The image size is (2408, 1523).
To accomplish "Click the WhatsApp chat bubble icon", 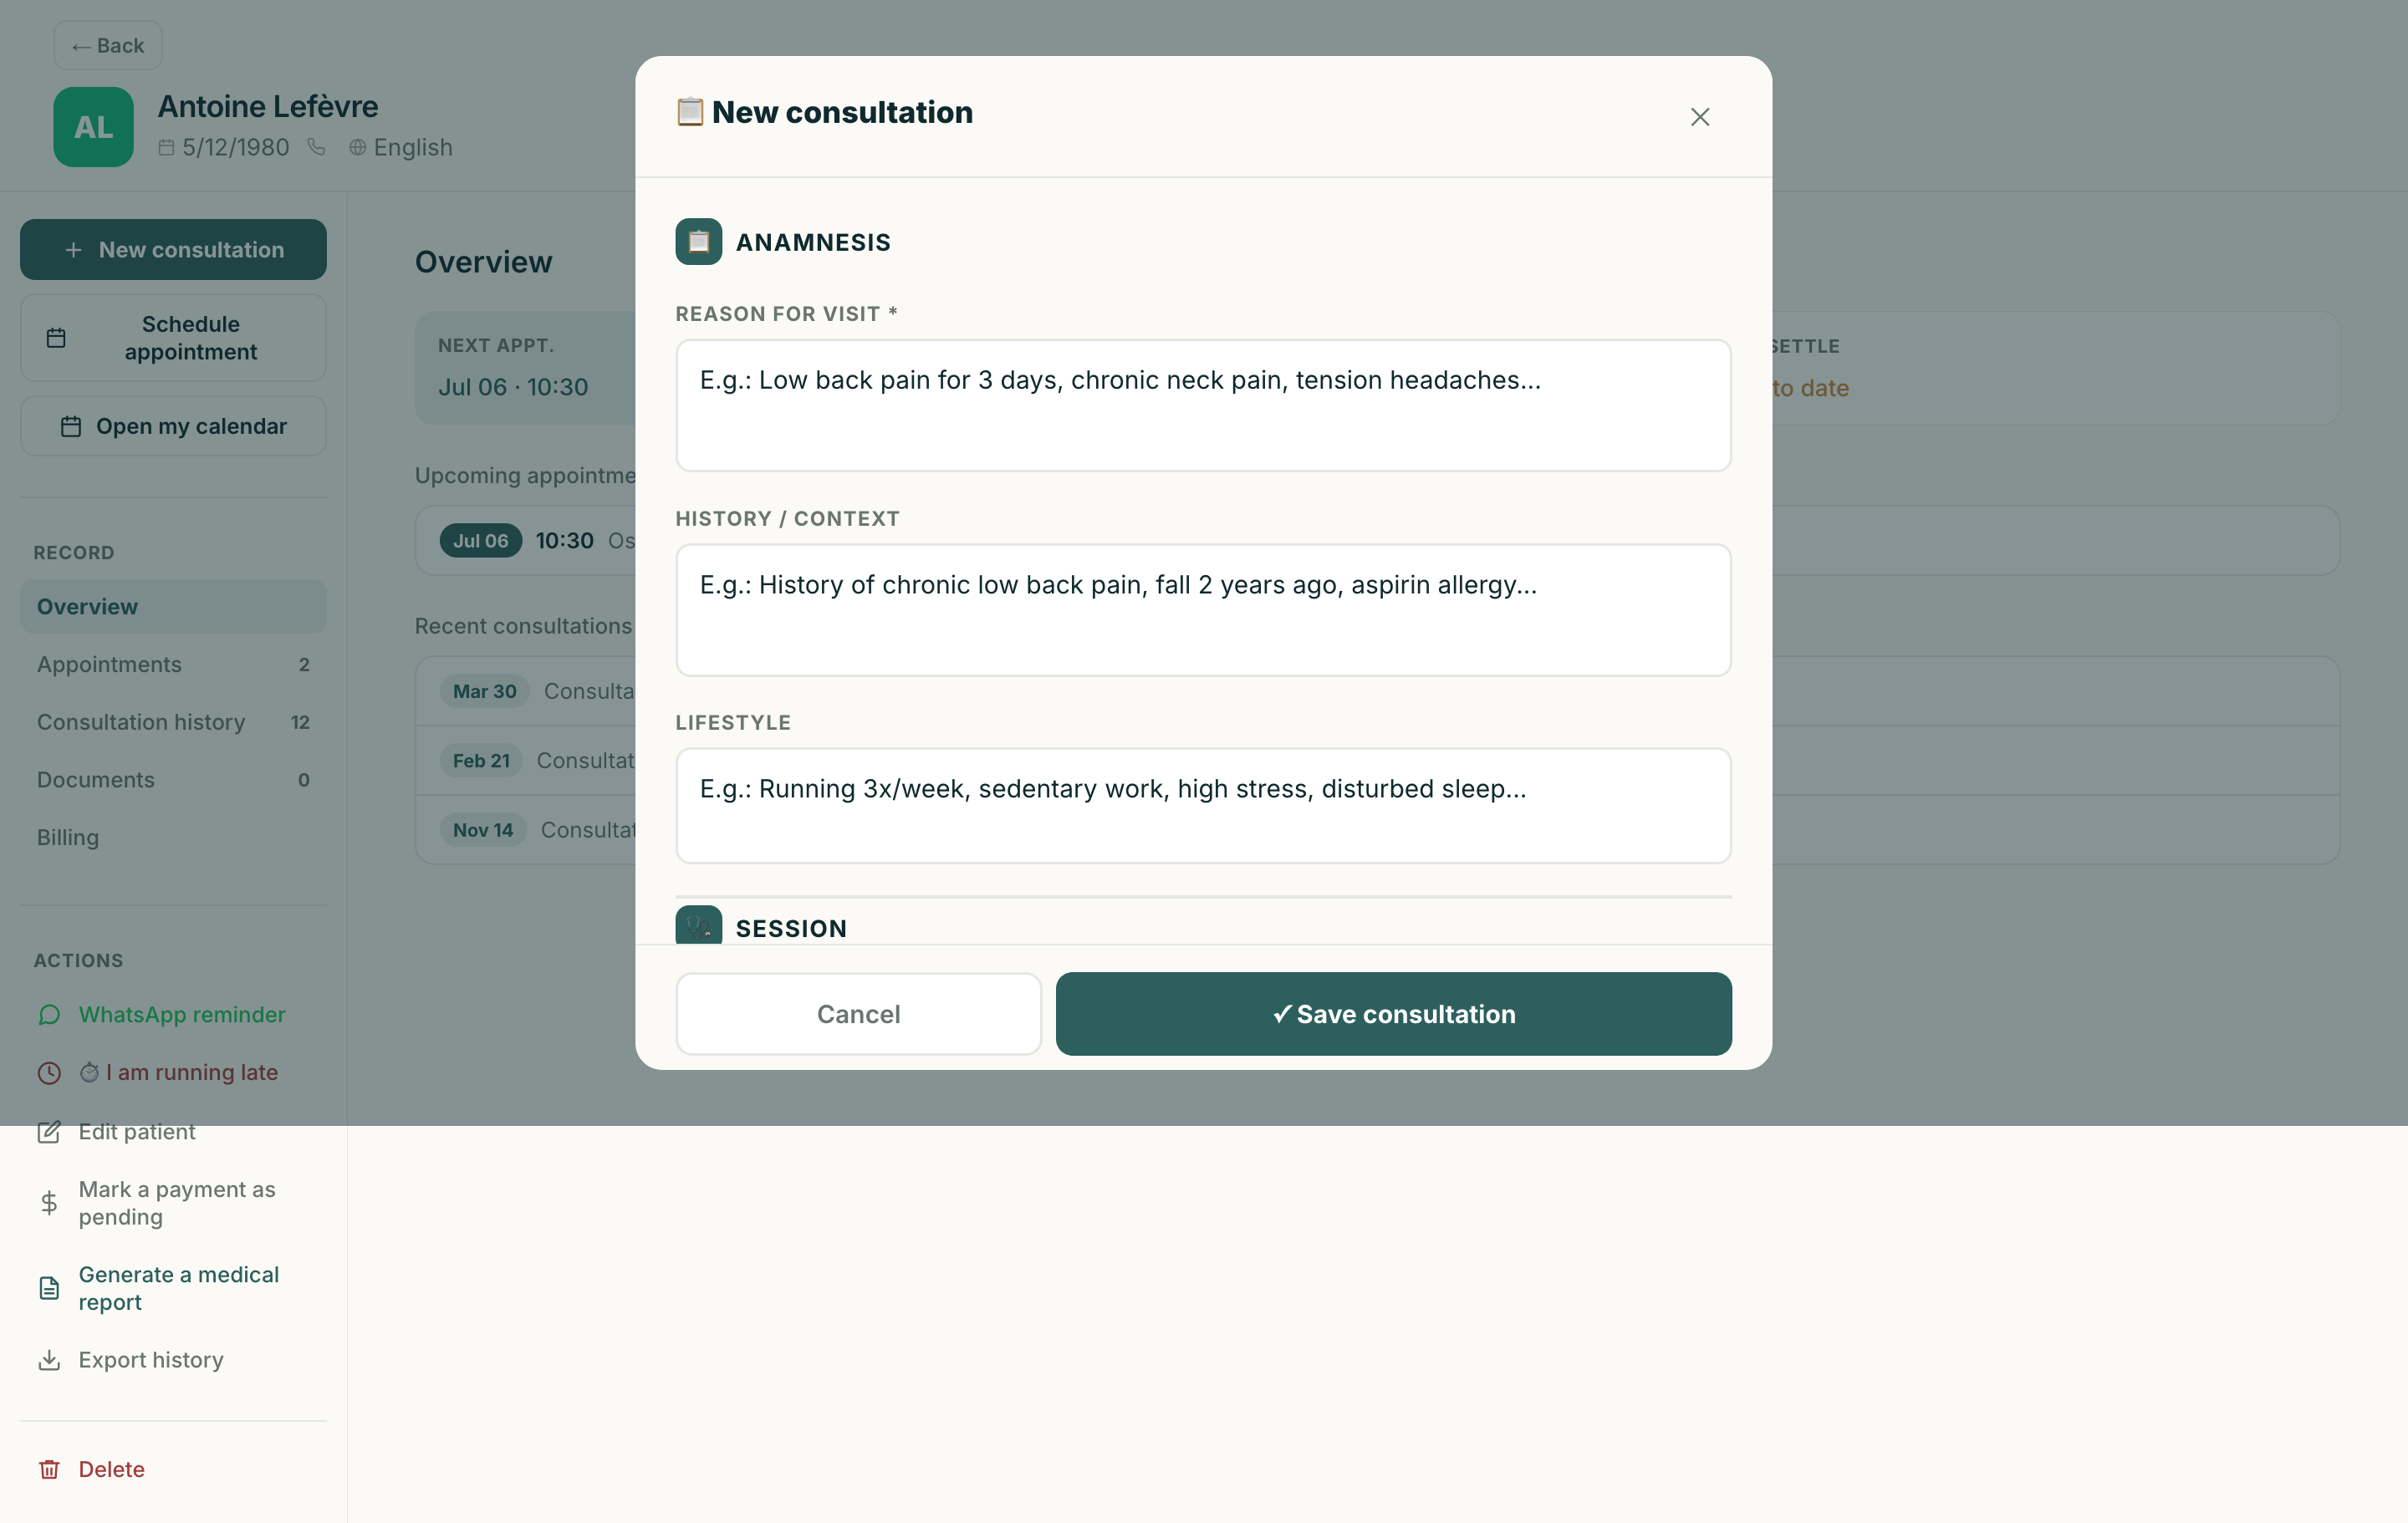I will coord(49,1015).
